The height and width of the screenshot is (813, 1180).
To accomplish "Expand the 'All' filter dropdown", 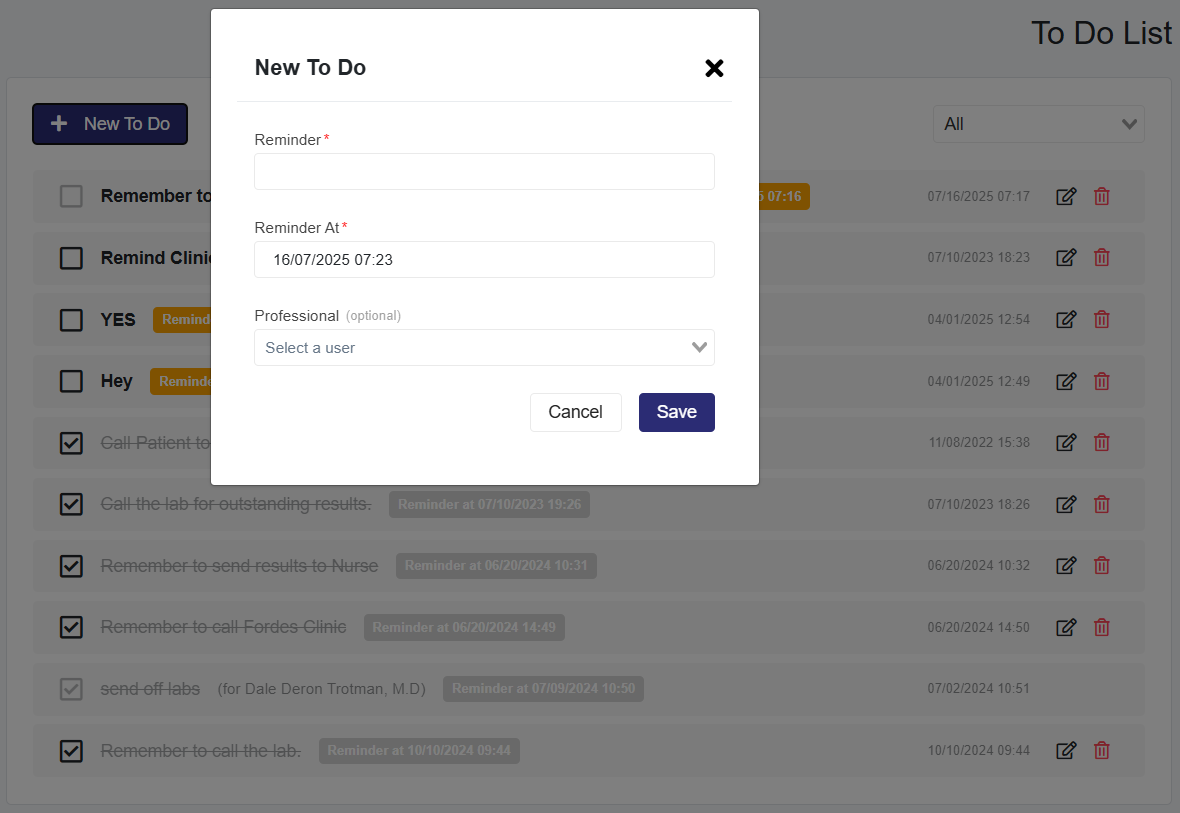I will click(x=1038, y=124).
